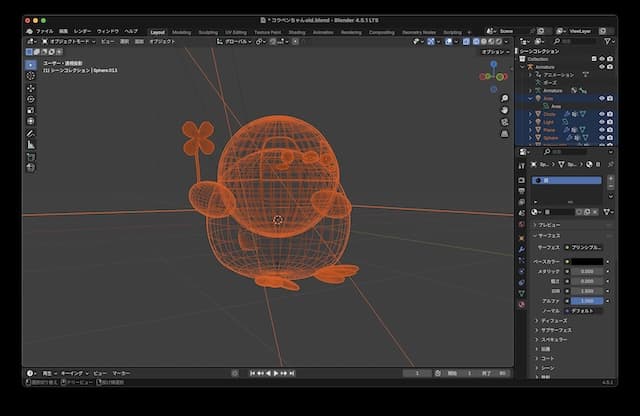Expand the コート panel
The width and height of the screenshot is (640, 416).
pos(547,358)
